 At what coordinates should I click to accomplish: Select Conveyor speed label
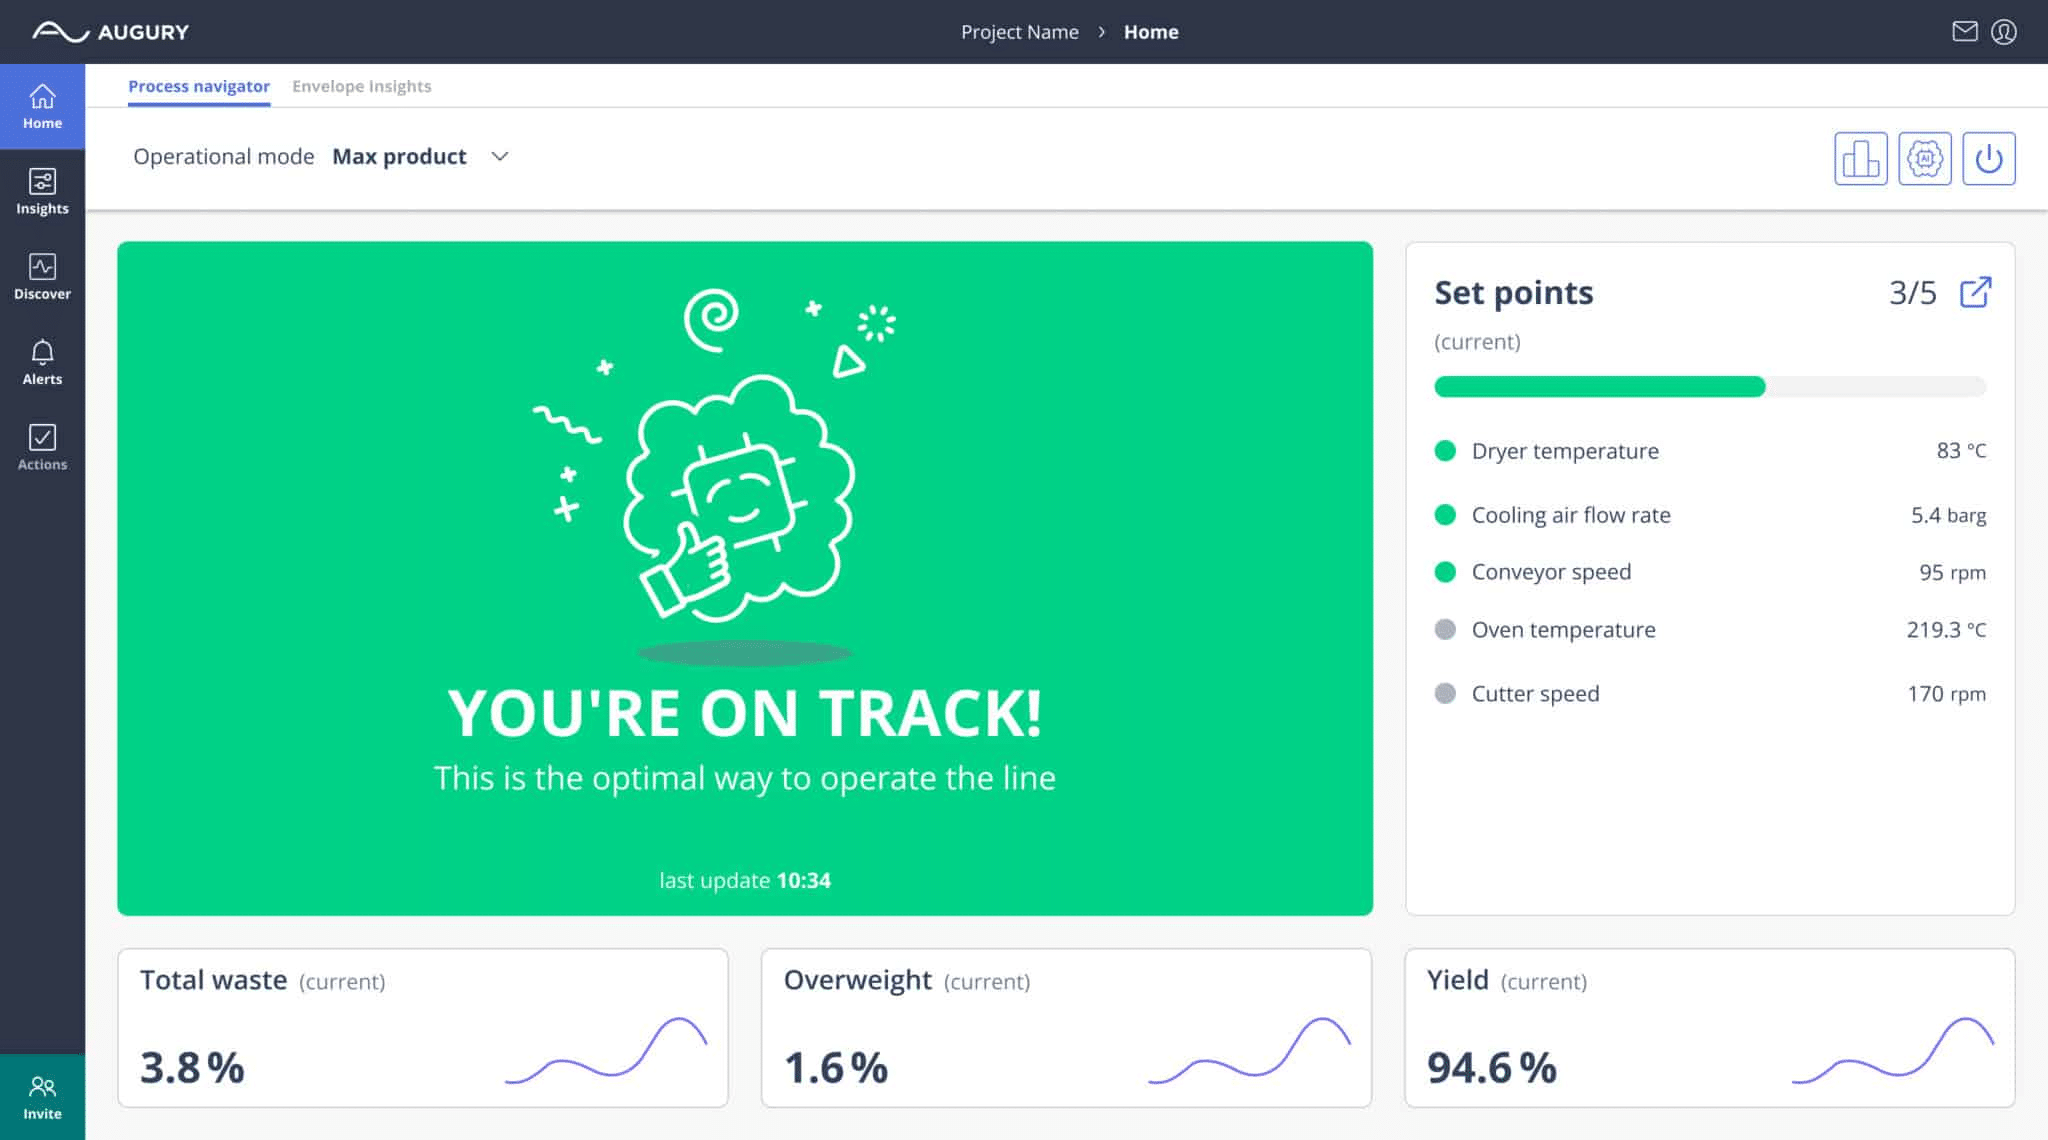[1551, 572]
